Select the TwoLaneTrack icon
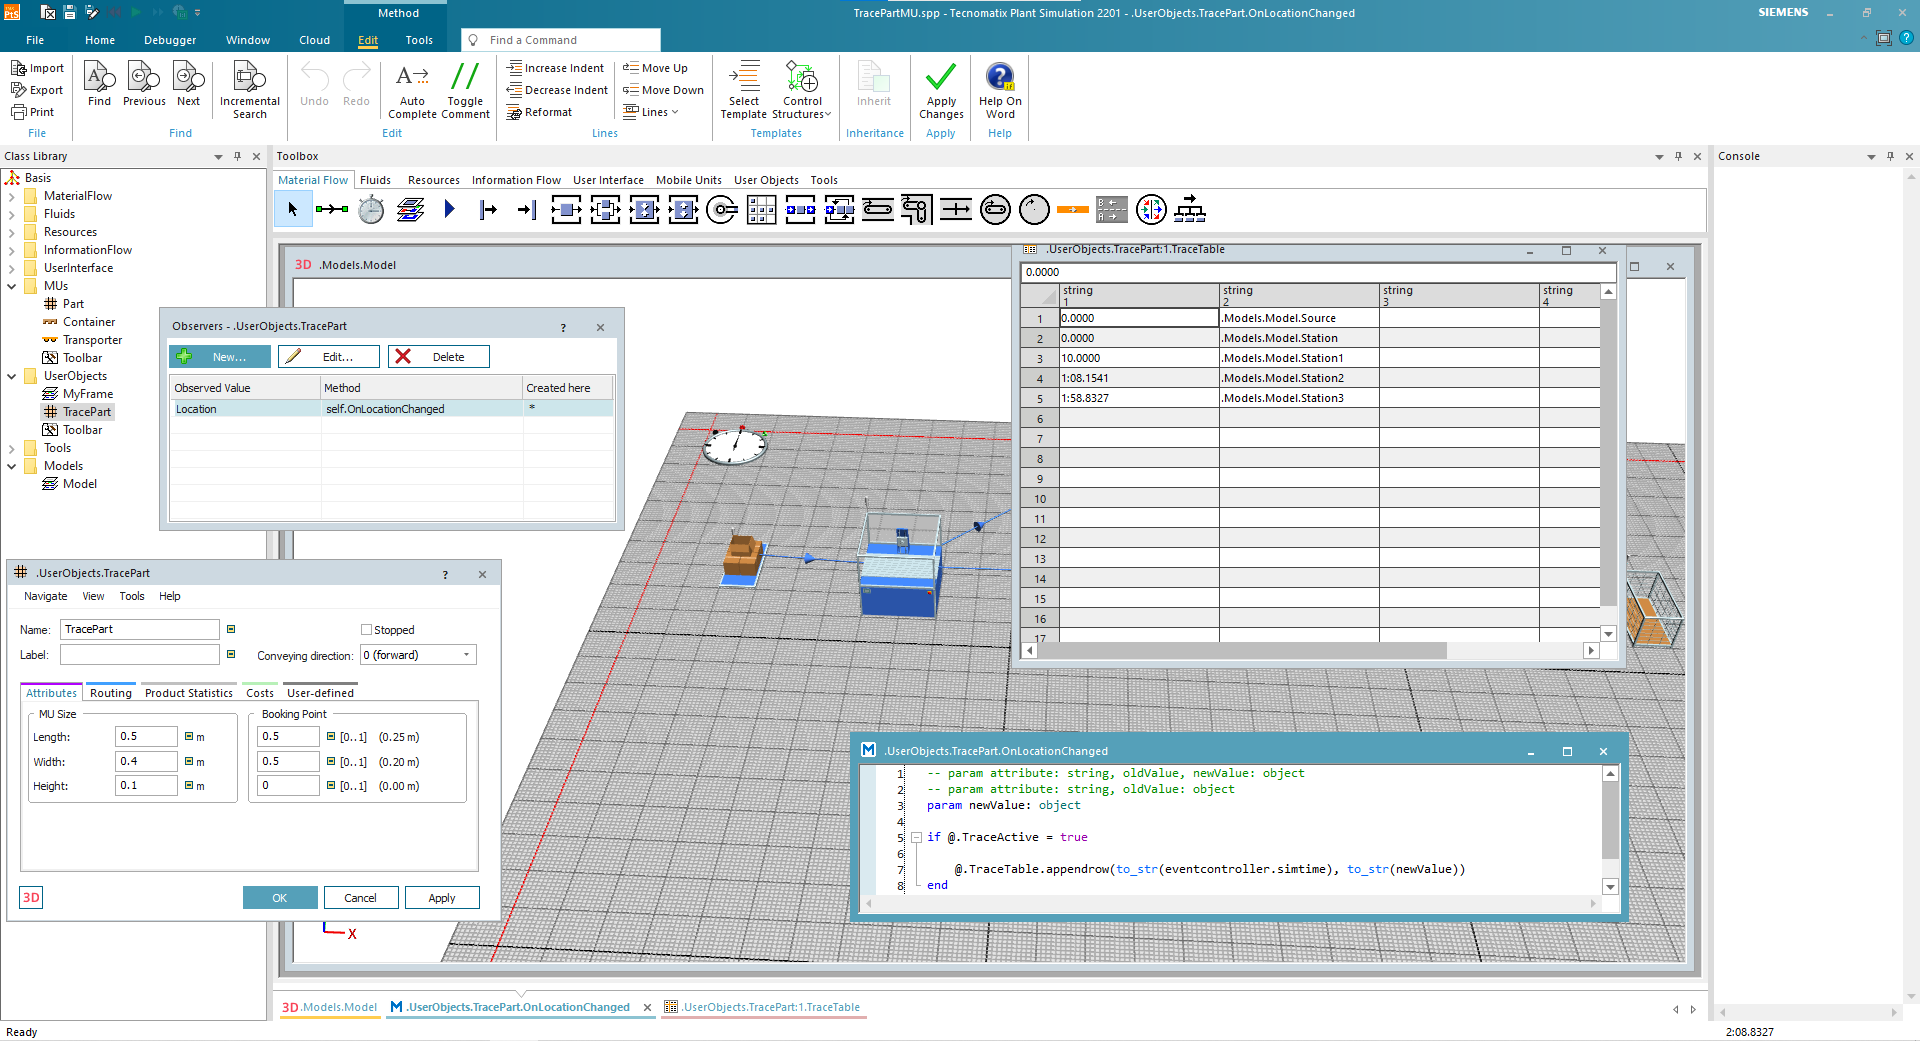Viewport: 1920px width, 1041px height. point(1112,209)
